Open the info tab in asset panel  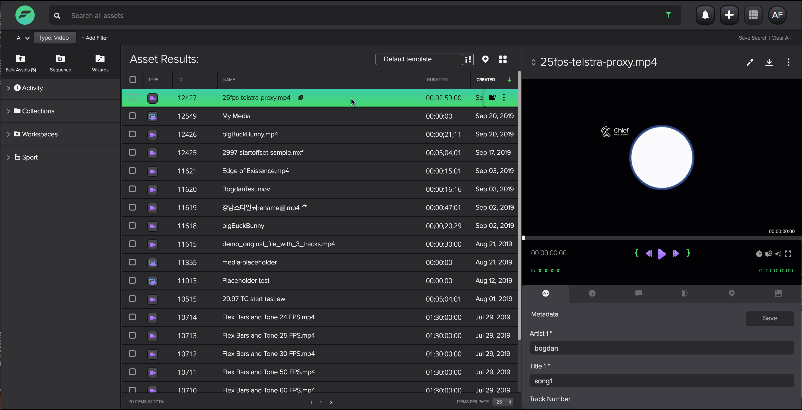tap(592, 293)
